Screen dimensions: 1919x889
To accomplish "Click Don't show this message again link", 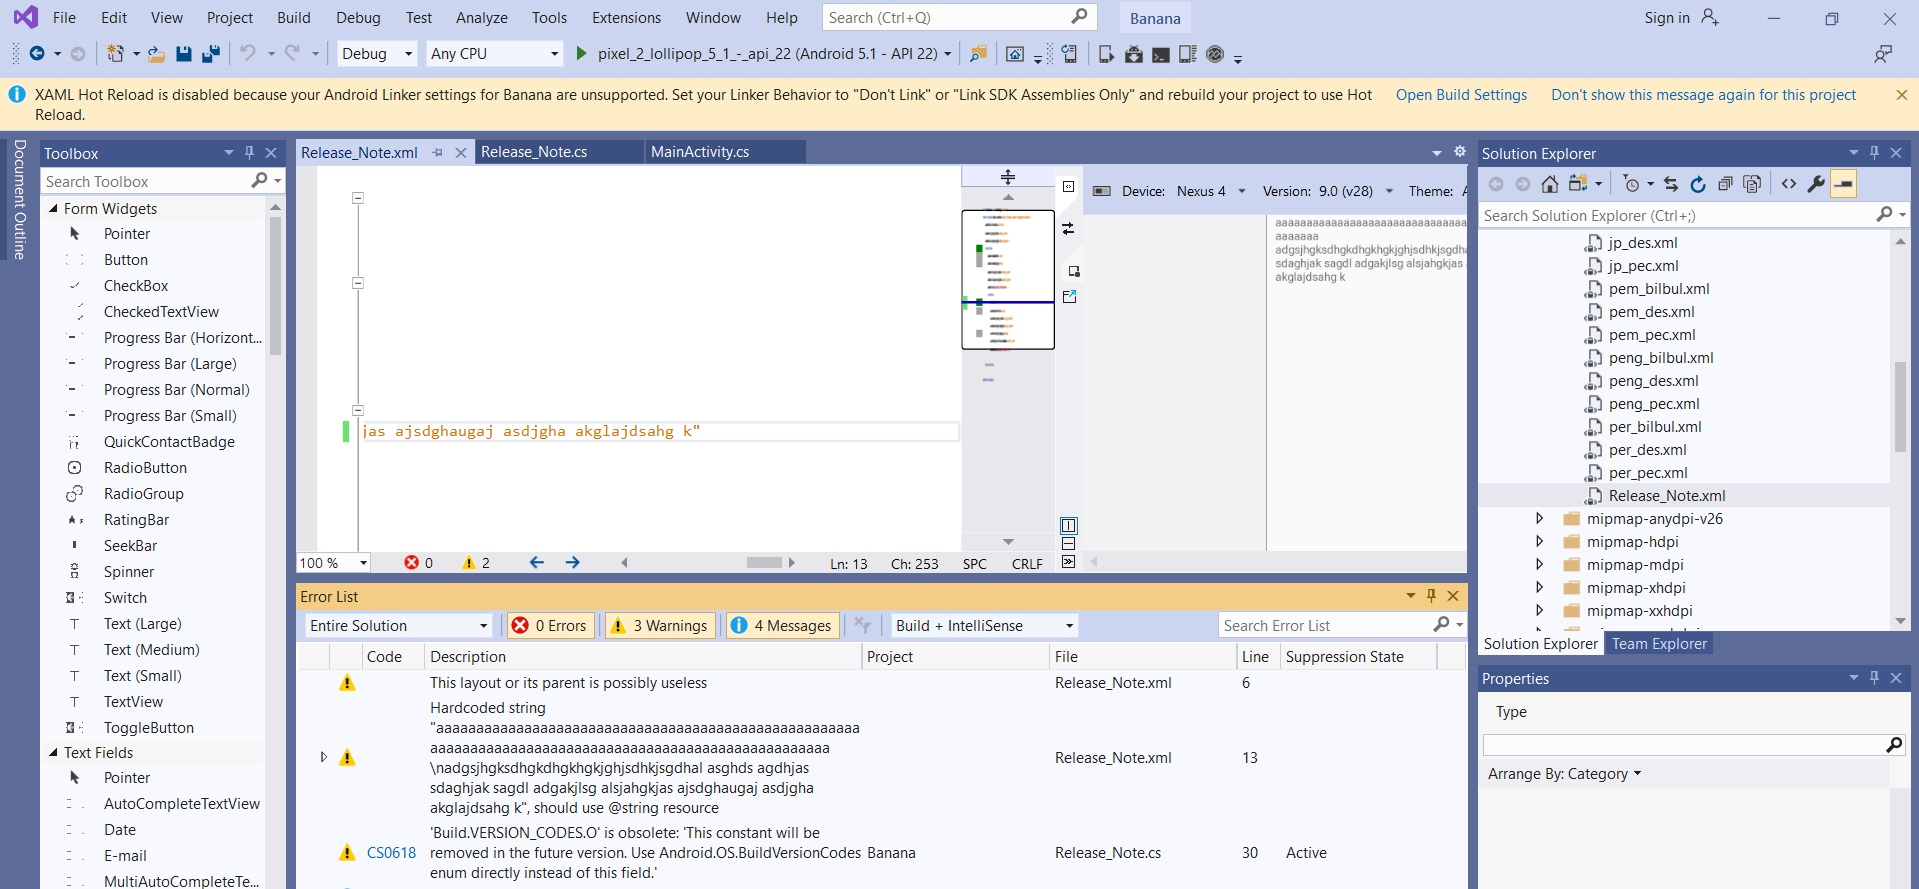I will pyautogui.click(x=1703, y=95).
